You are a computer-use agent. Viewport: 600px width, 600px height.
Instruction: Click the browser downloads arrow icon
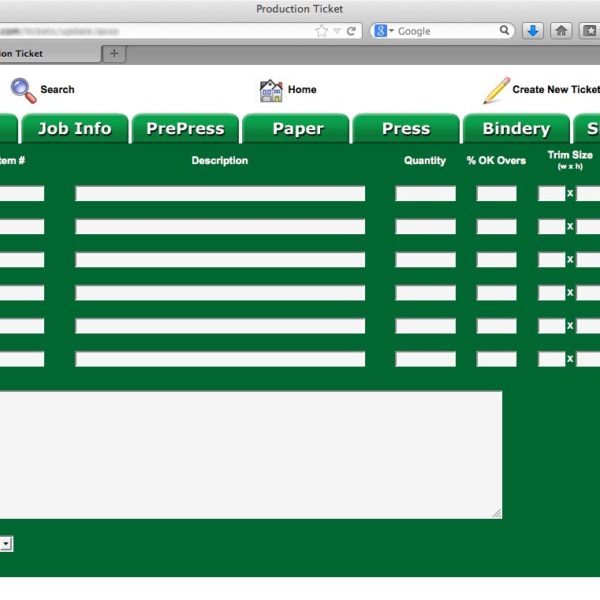click(533, 31)
